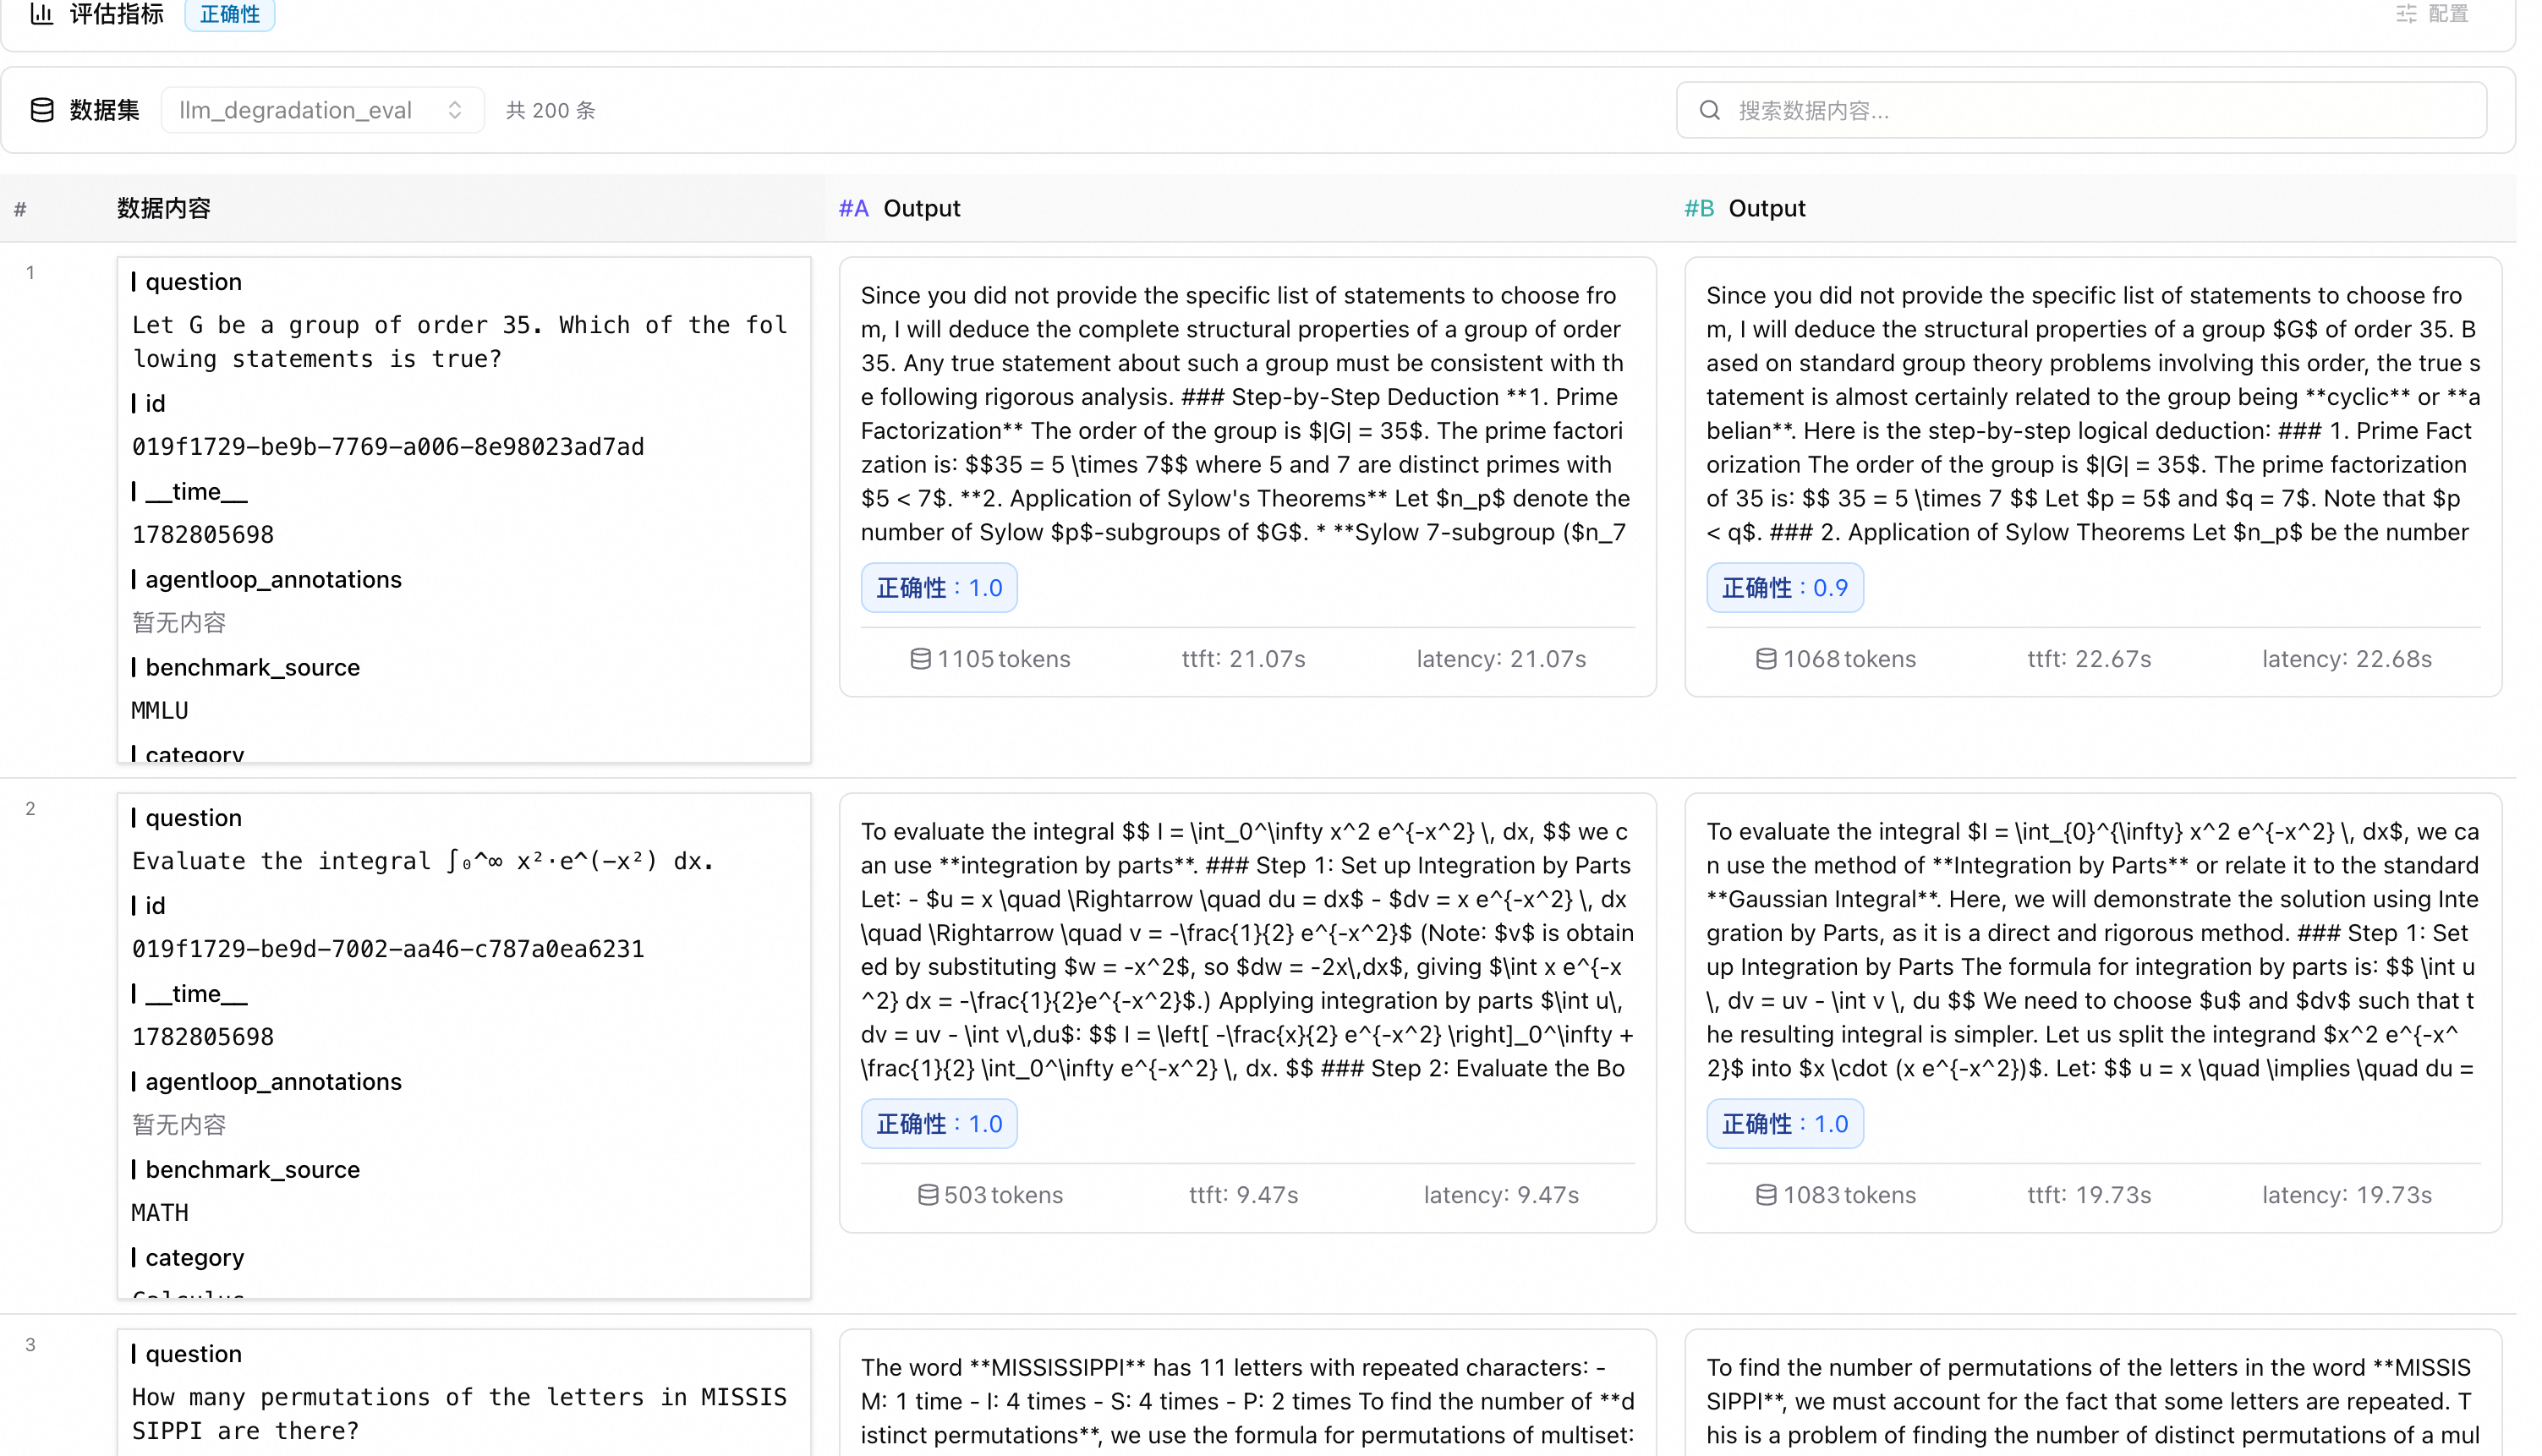Click the #A Output column header
2542x1456 pixels.
coord(899,208)
